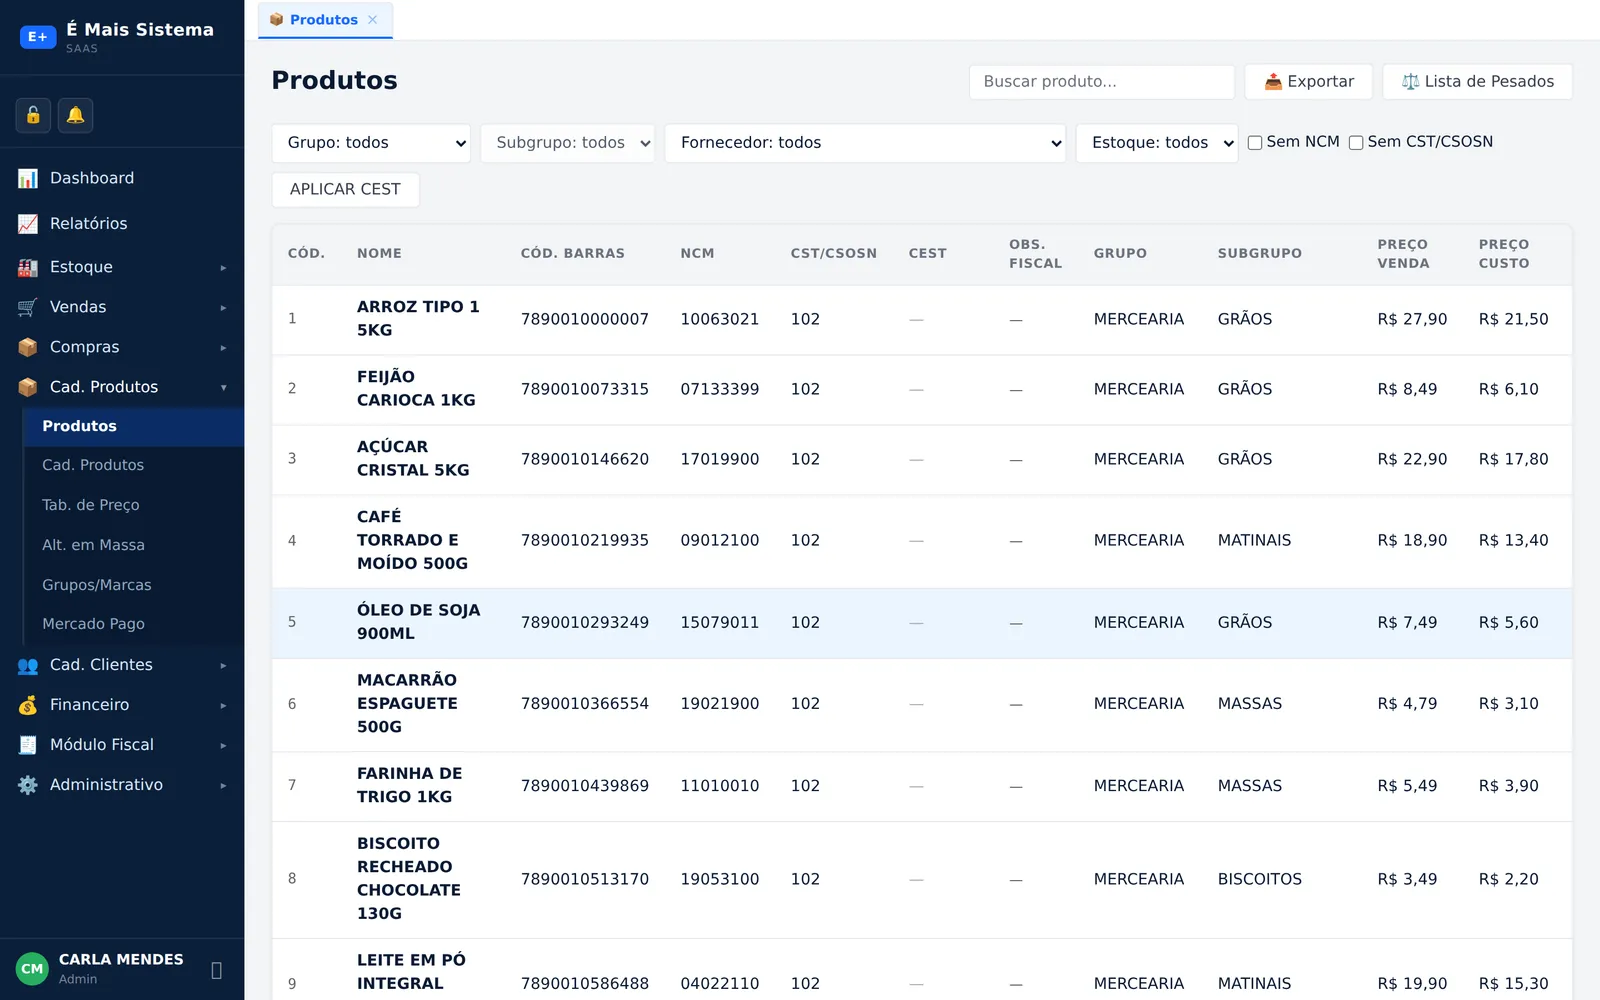Open product BISCOITO RECHEADO CHOCOLATE 130G
This screenshot has height=1000, width=1600.
(x=409, y=878)
